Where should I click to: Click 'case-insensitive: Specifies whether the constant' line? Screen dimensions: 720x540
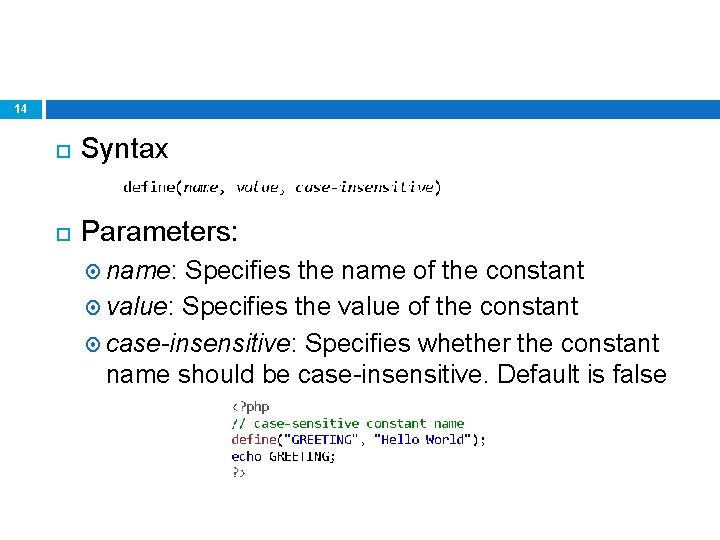point(383,343)
